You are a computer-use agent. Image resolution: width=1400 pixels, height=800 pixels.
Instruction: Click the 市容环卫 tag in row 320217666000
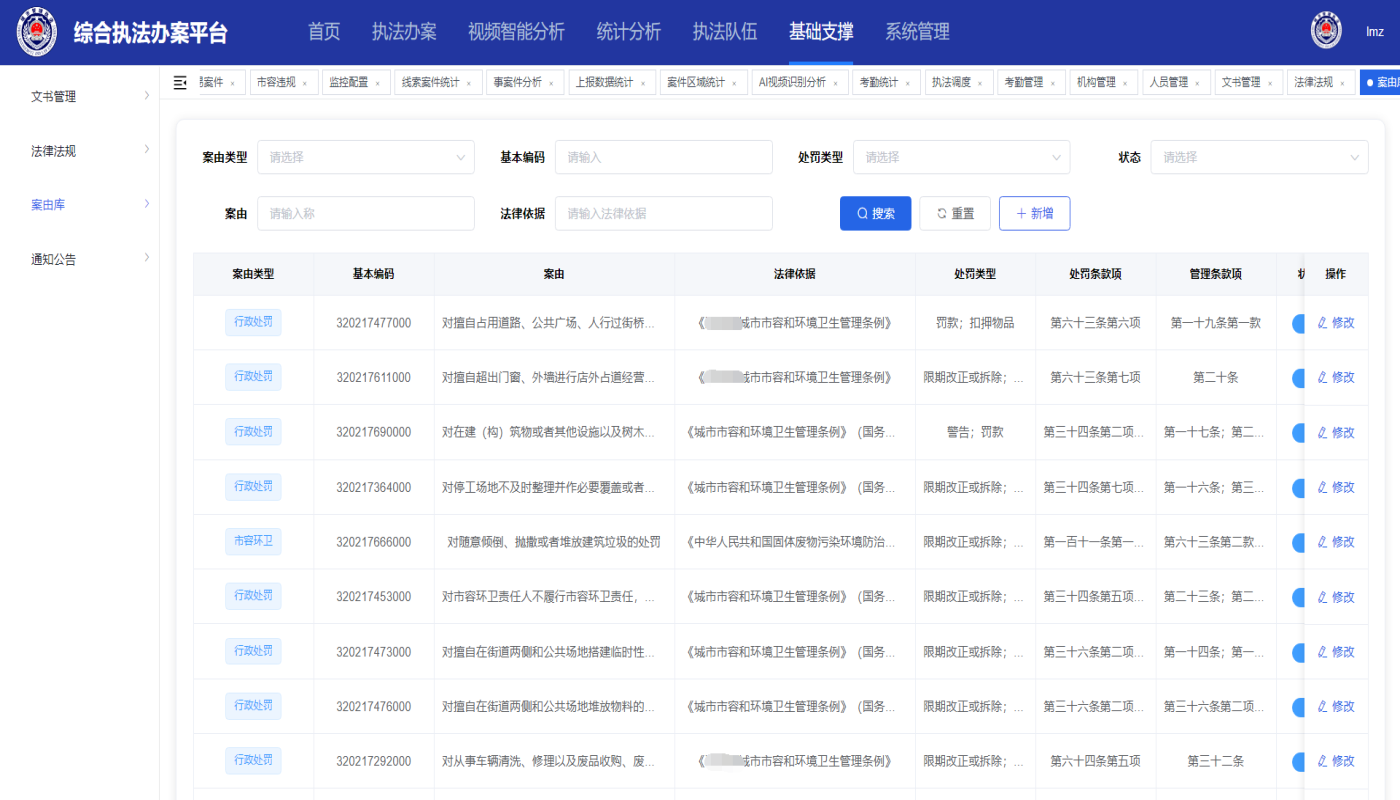[253, 541]
